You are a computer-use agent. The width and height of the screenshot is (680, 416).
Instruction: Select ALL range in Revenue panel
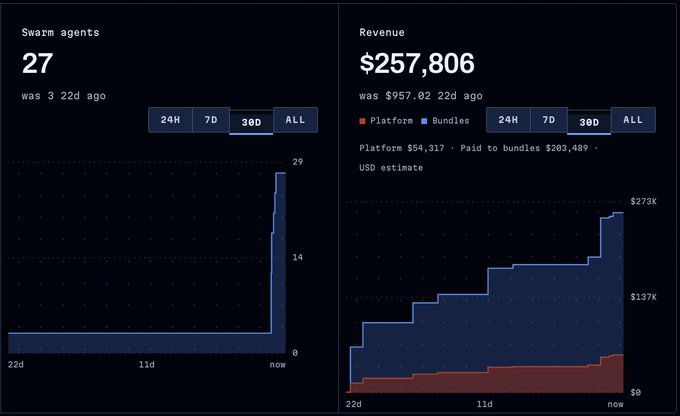tap(633, 120)
